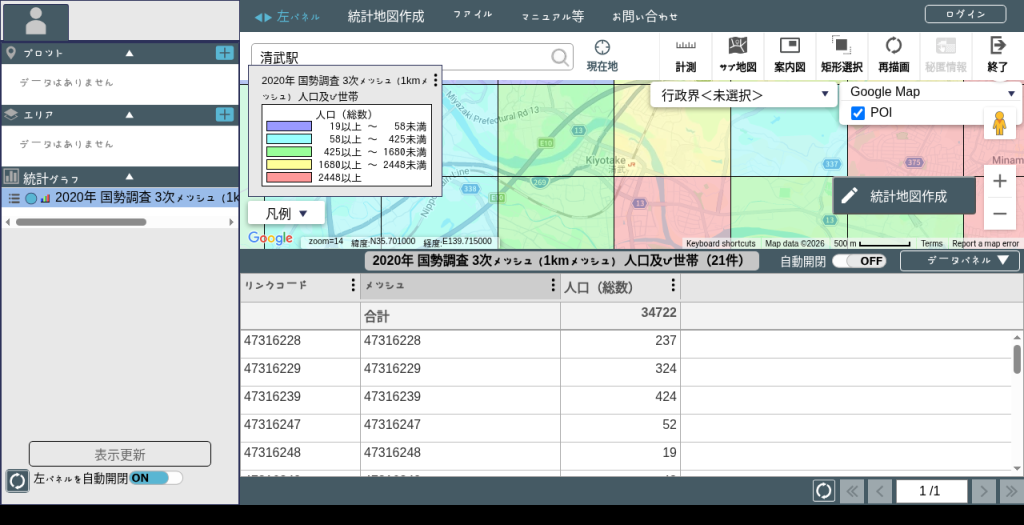The width and height of the screenshot is (1024, 525).
Task: Open the マニュアル等 menu
Action: click(552, 16)
